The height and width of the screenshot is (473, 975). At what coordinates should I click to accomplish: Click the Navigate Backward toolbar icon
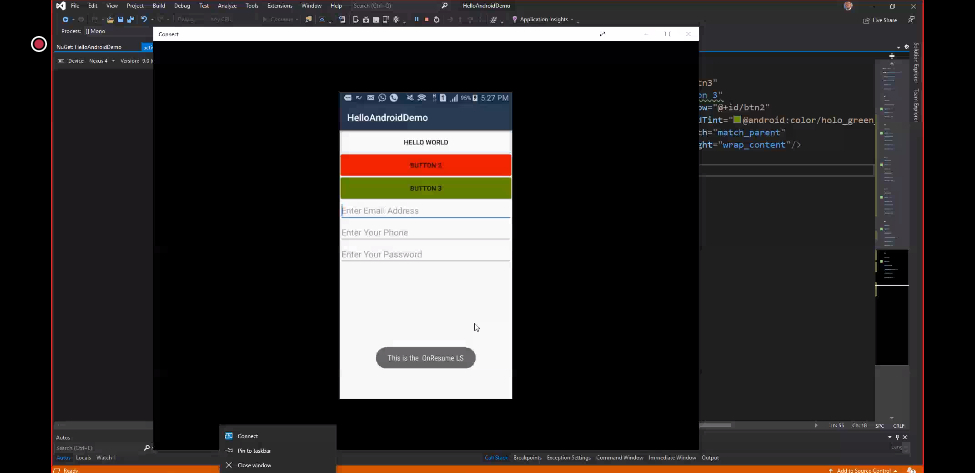pos(65,19)
